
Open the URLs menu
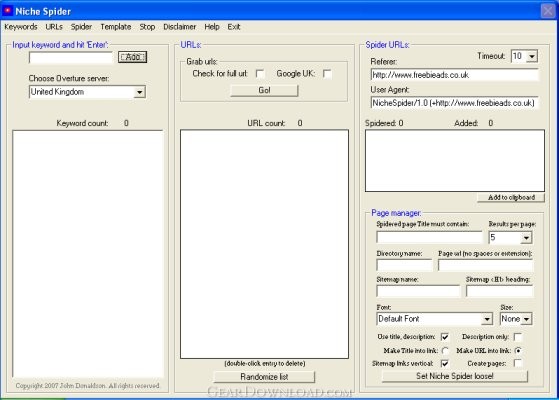click(54, 27)
